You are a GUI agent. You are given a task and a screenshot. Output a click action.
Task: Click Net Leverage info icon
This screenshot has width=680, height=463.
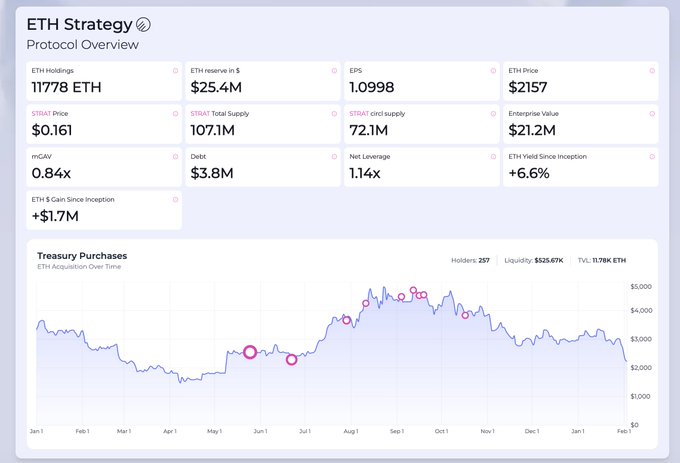pyautogui.click(x=493, y=157)
